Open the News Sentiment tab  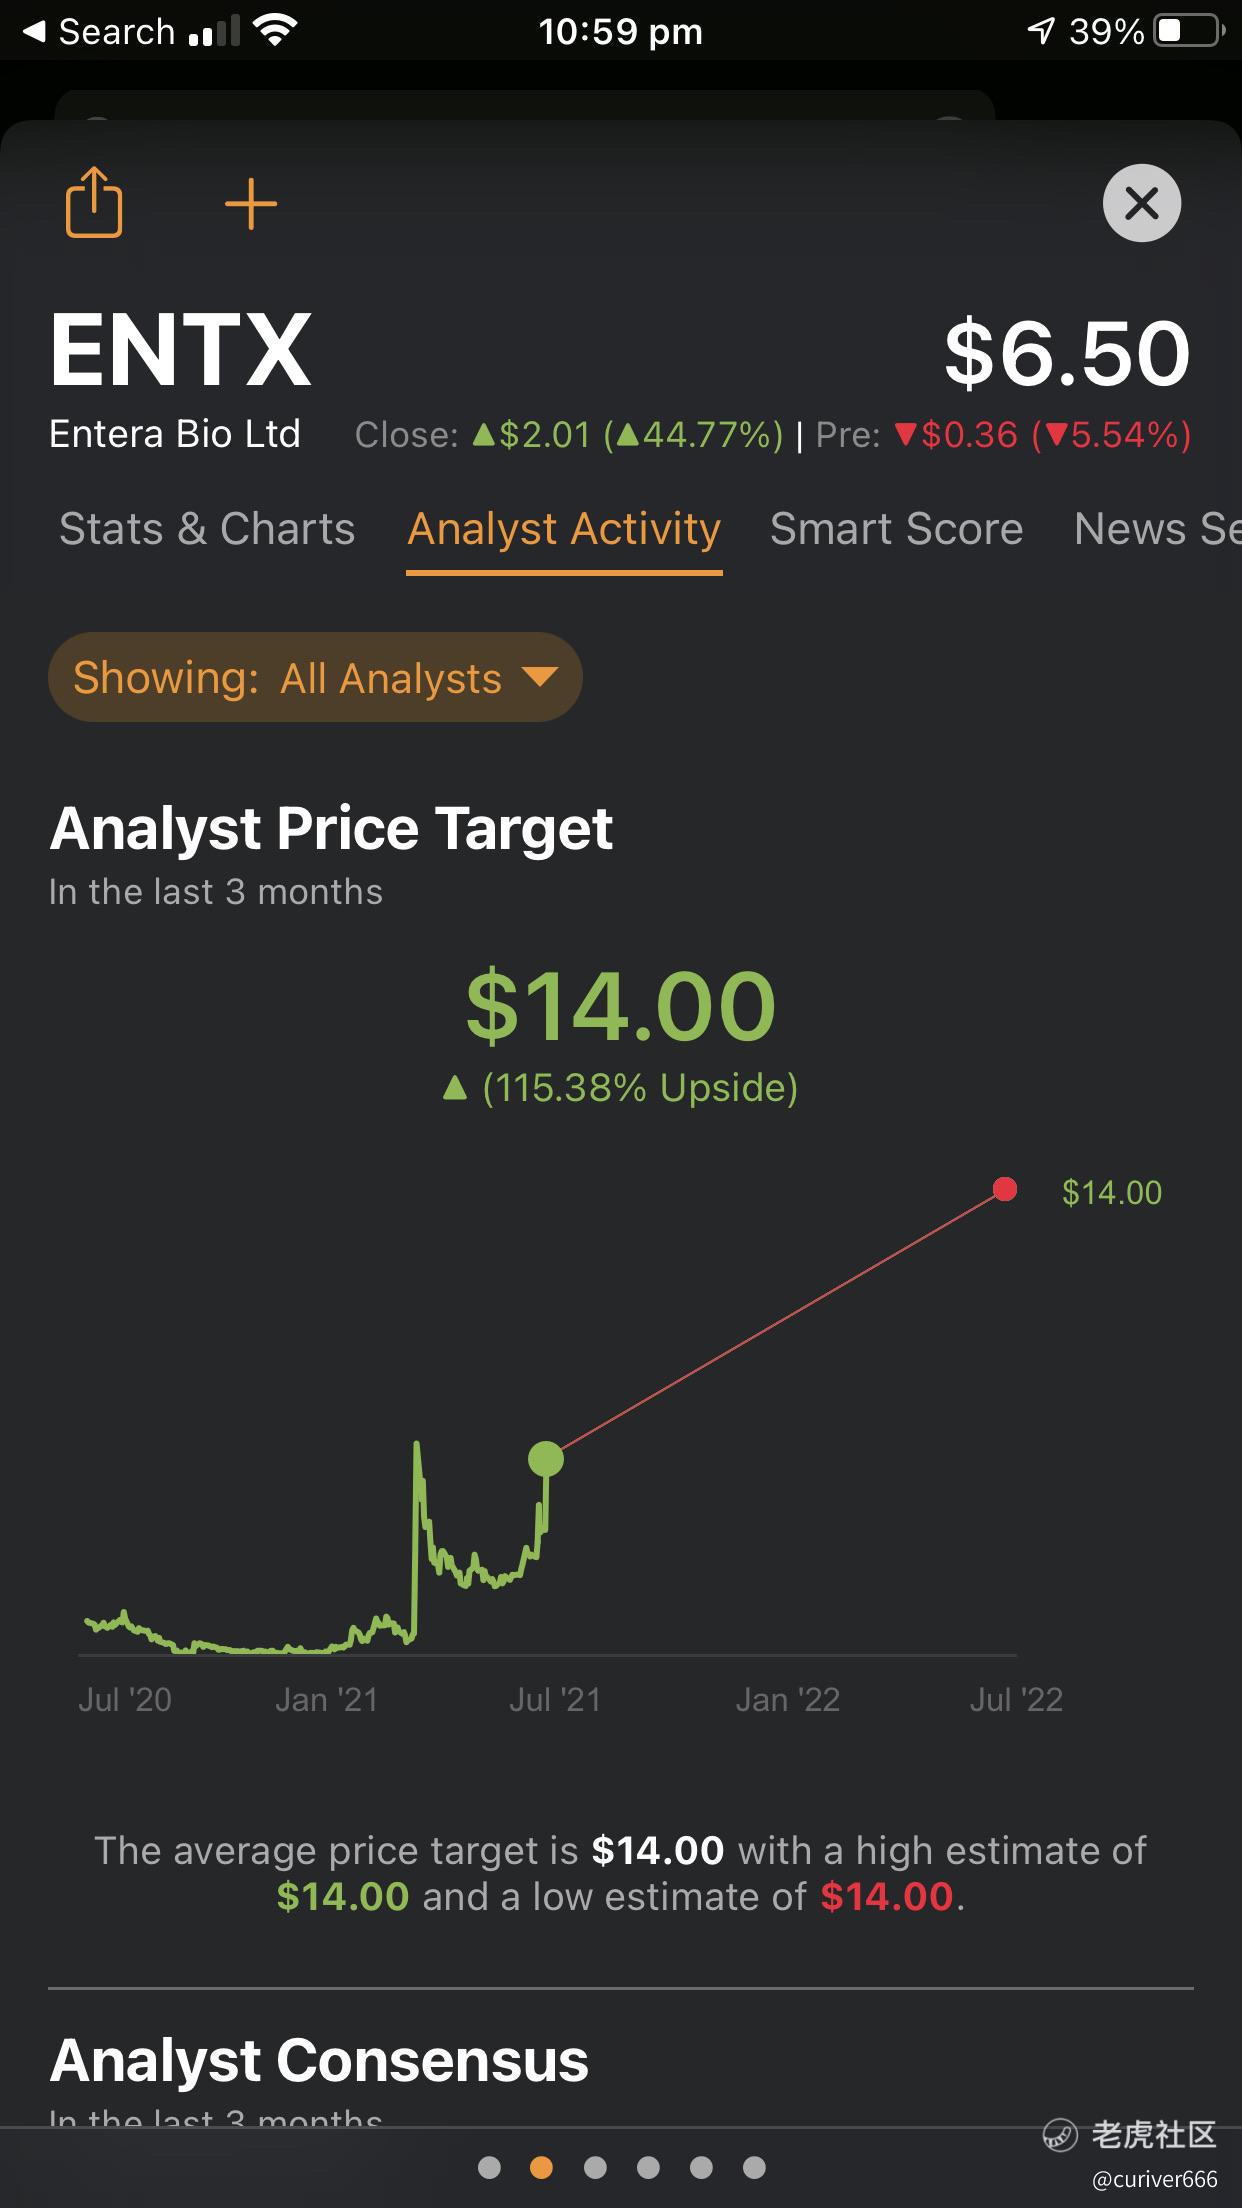(x=1158, y=529)
